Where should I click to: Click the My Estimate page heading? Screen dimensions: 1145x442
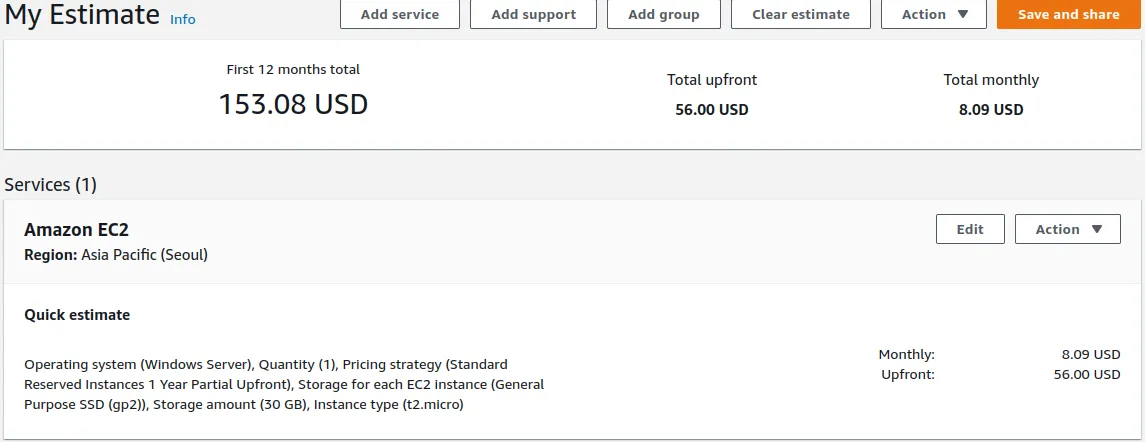[x=83, y=15]
